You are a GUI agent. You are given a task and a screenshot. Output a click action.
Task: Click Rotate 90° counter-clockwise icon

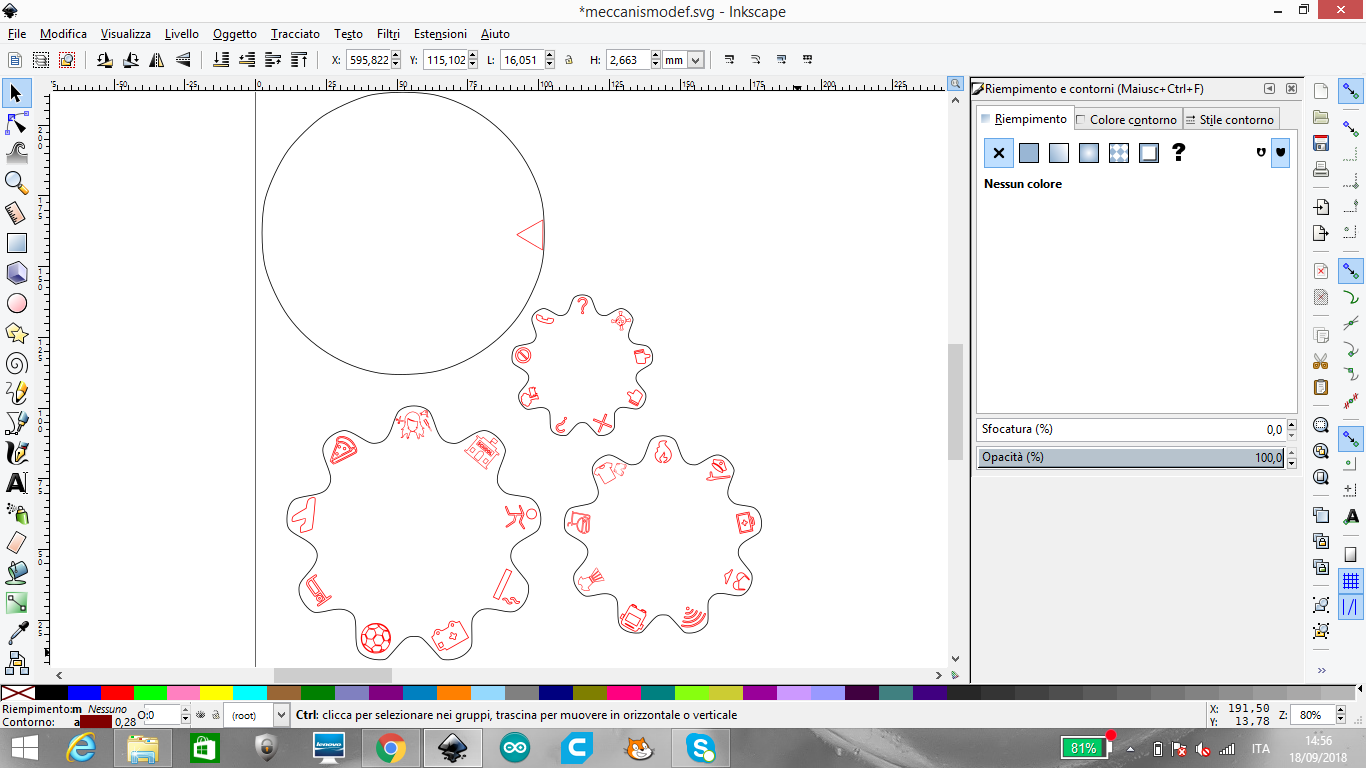[x=105, y=60]
